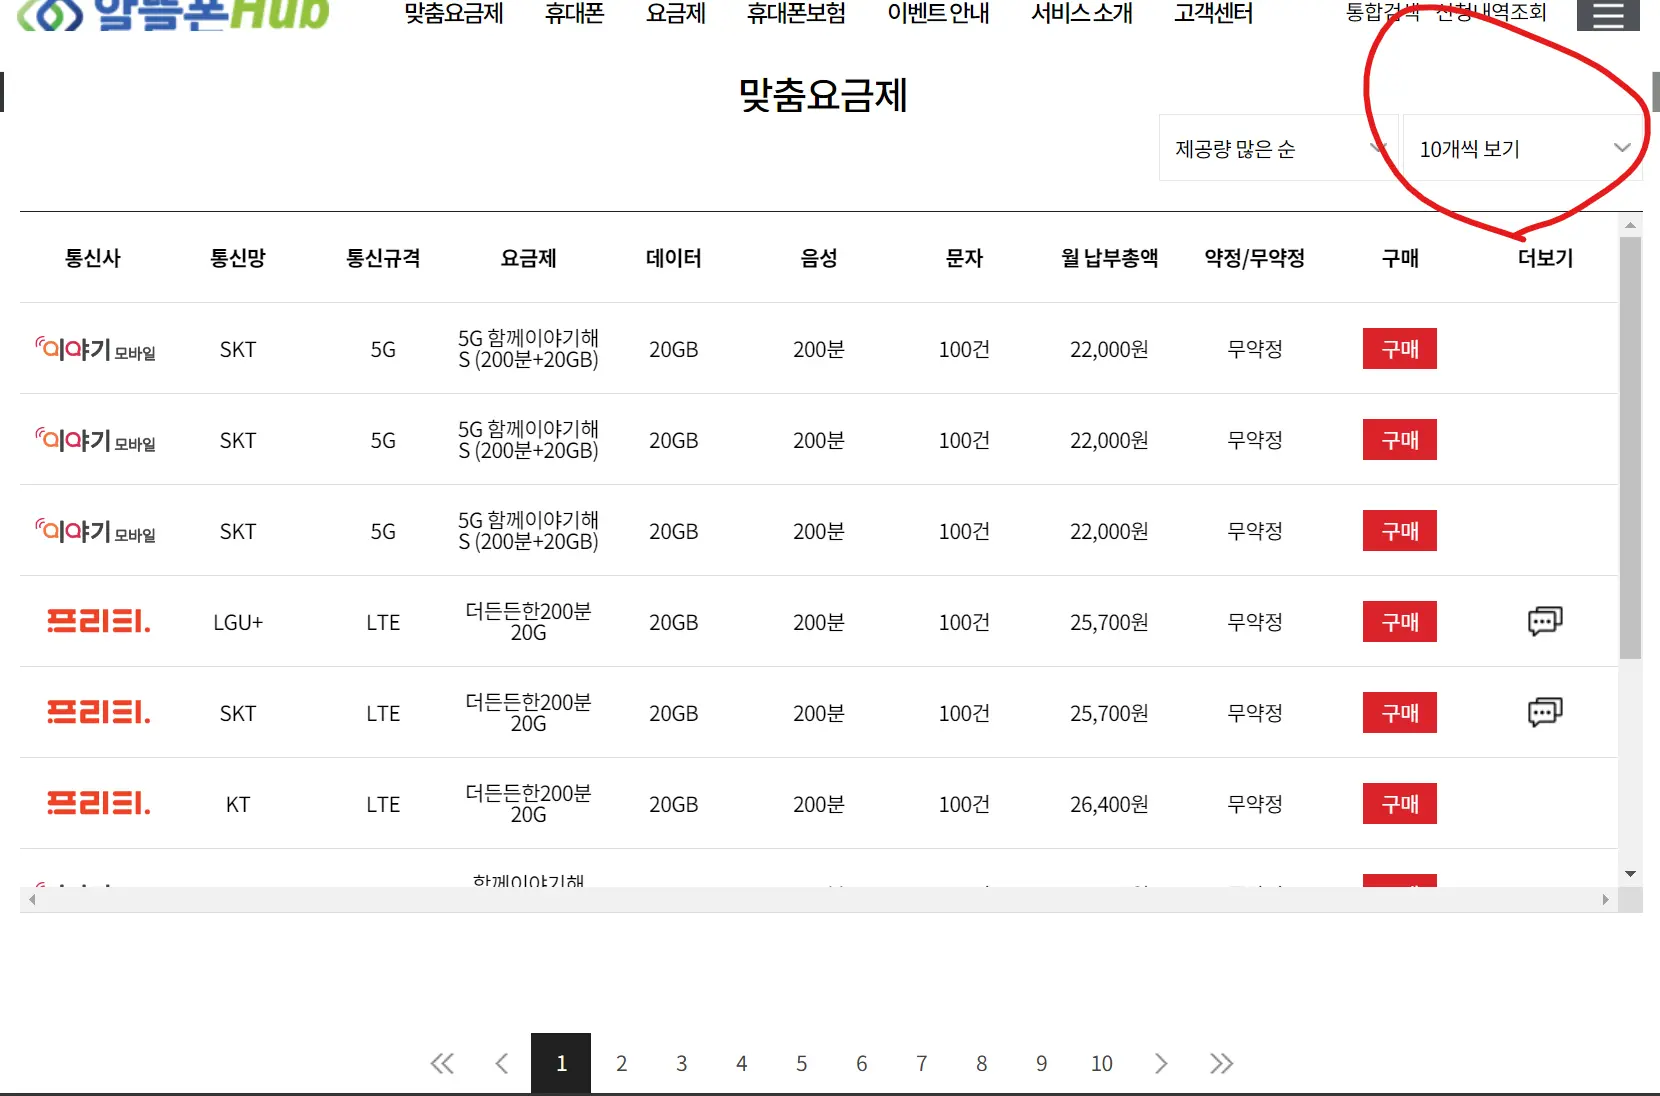Click 구매 for SKT 25,700원 plan
The height and width of the screenshot is (1096, 1660).
[1400, 712]
